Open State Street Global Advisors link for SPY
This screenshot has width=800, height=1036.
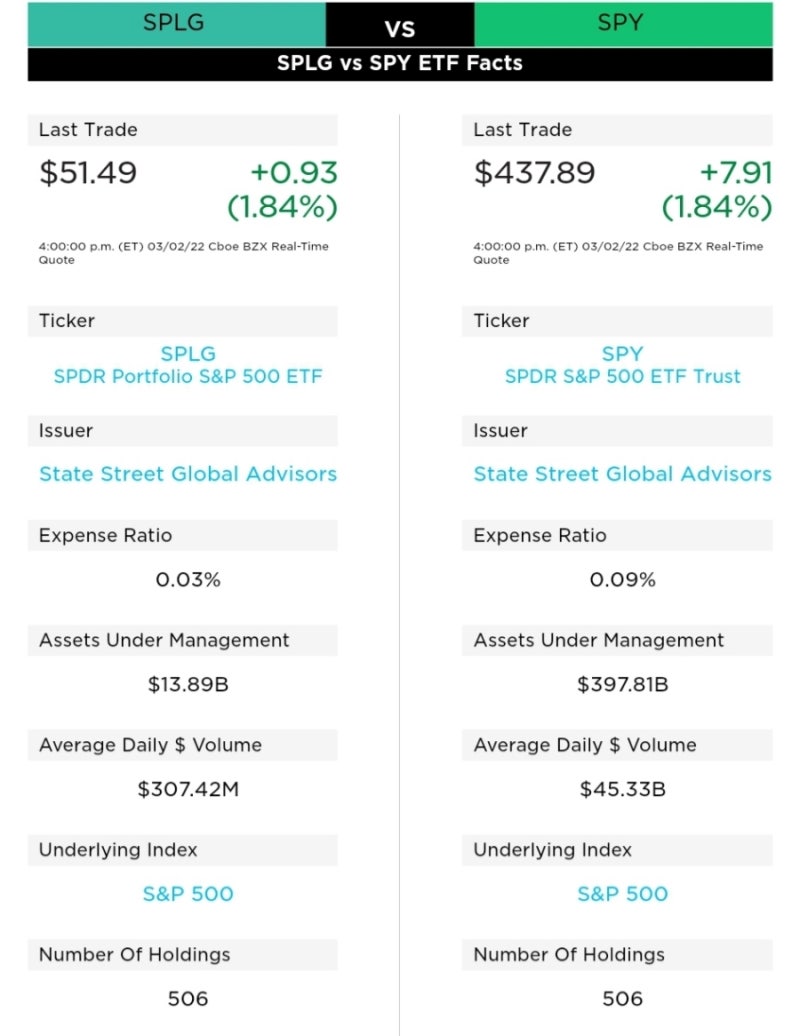(622, 474)
